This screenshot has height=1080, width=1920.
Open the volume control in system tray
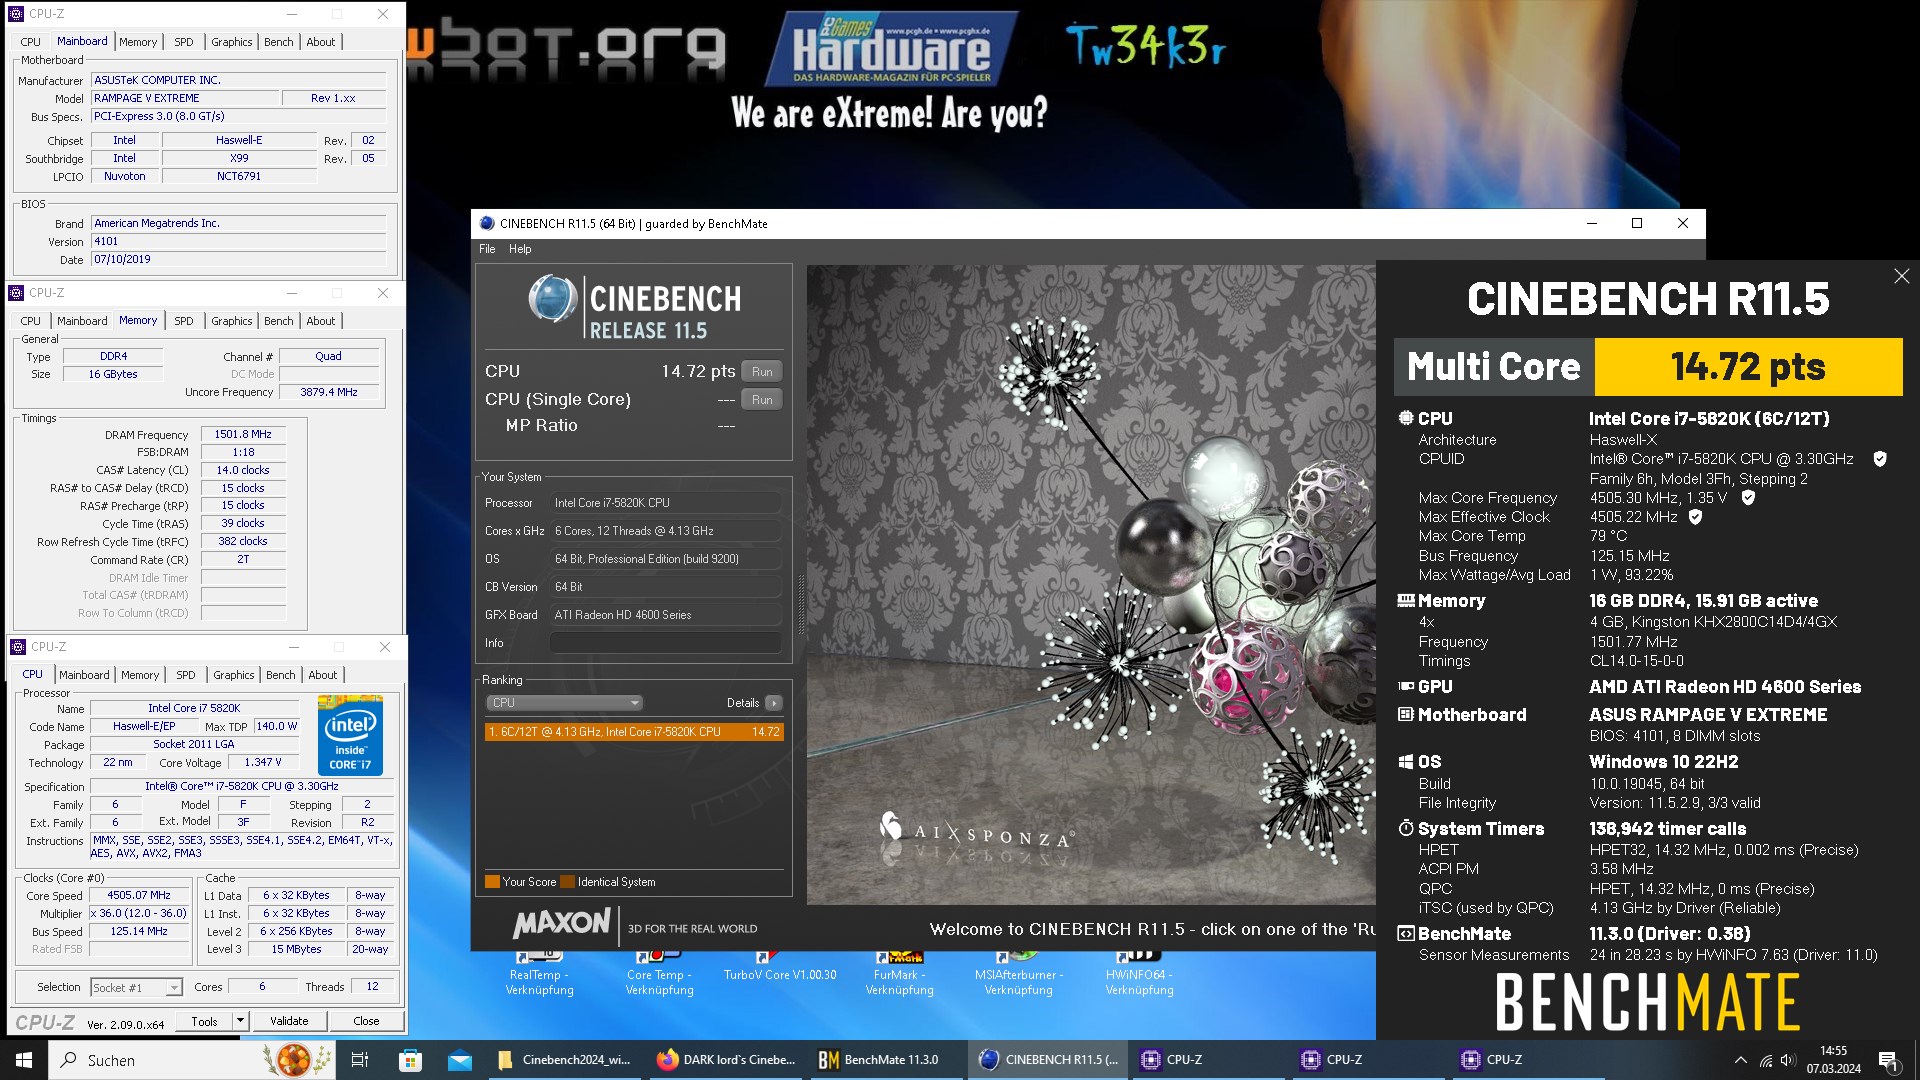[1789, 1060]
